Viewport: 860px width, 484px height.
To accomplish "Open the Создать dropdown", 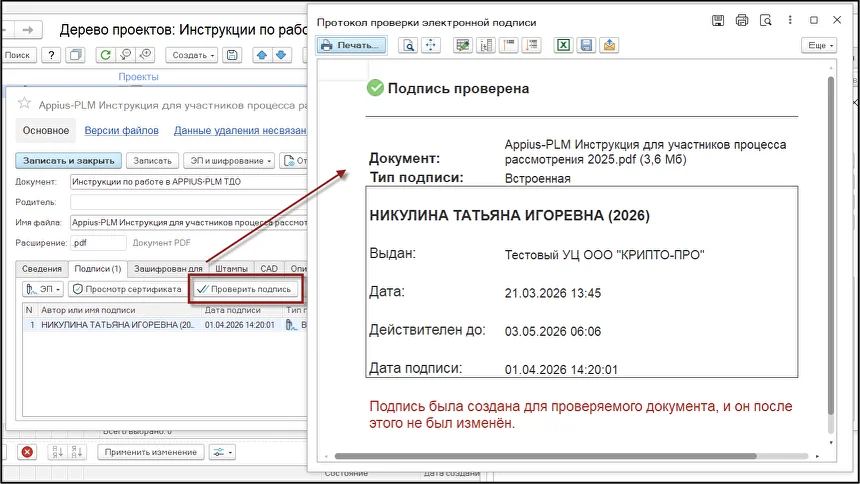I will (x=193, y=55).
